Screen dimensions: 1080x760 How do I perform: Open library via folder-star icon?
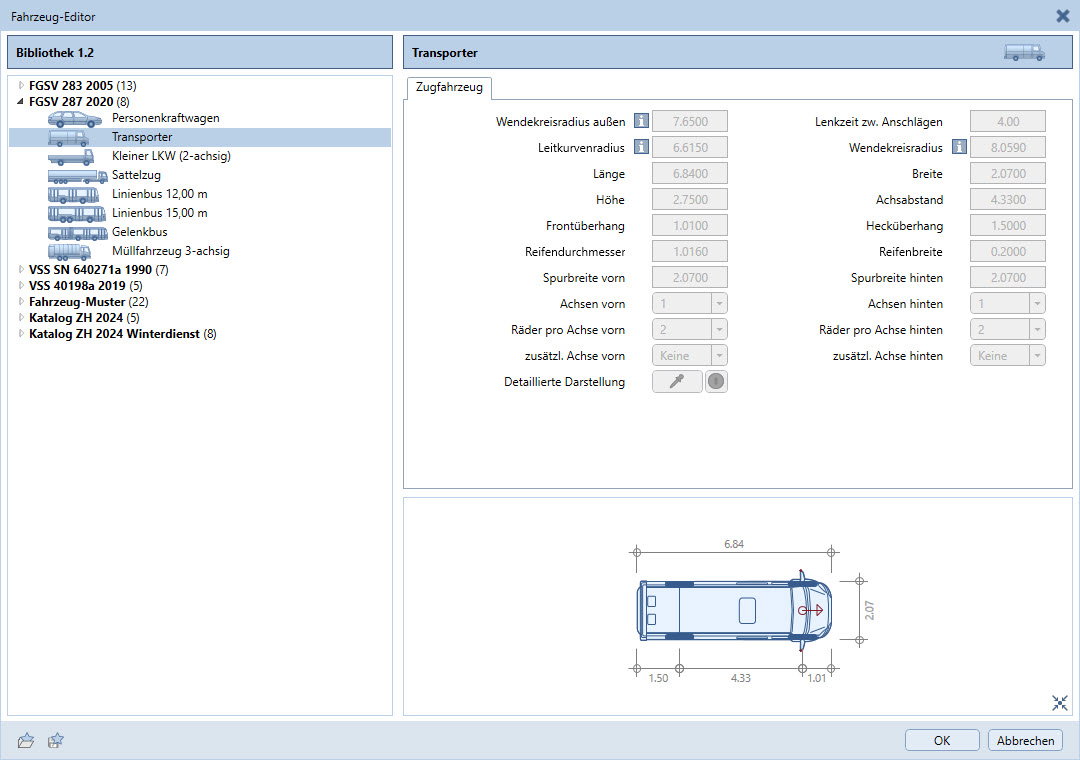[27, 740]
